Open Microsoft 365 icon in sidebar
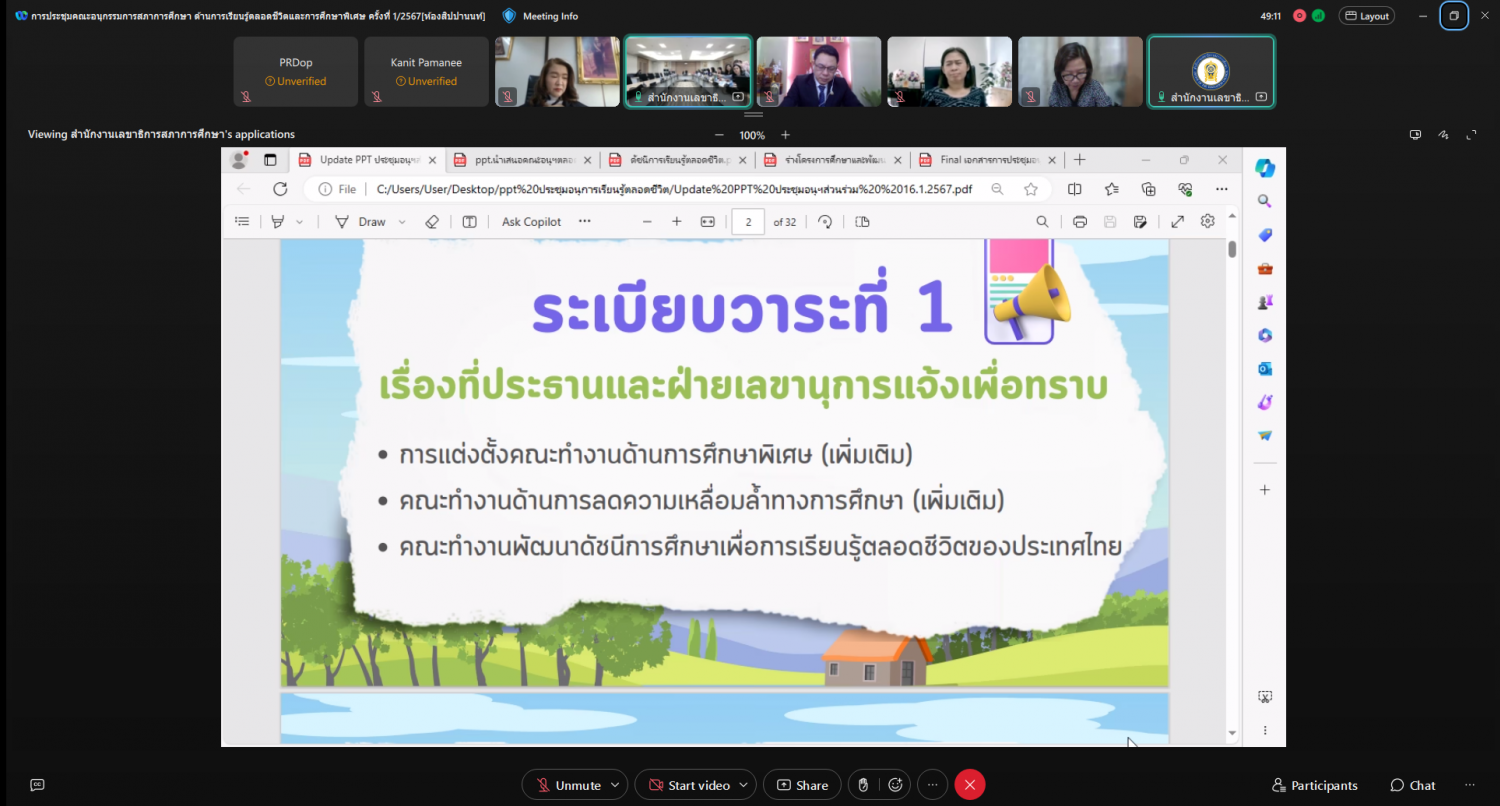Viewport: 1500px width, 806px height. 1265,335
